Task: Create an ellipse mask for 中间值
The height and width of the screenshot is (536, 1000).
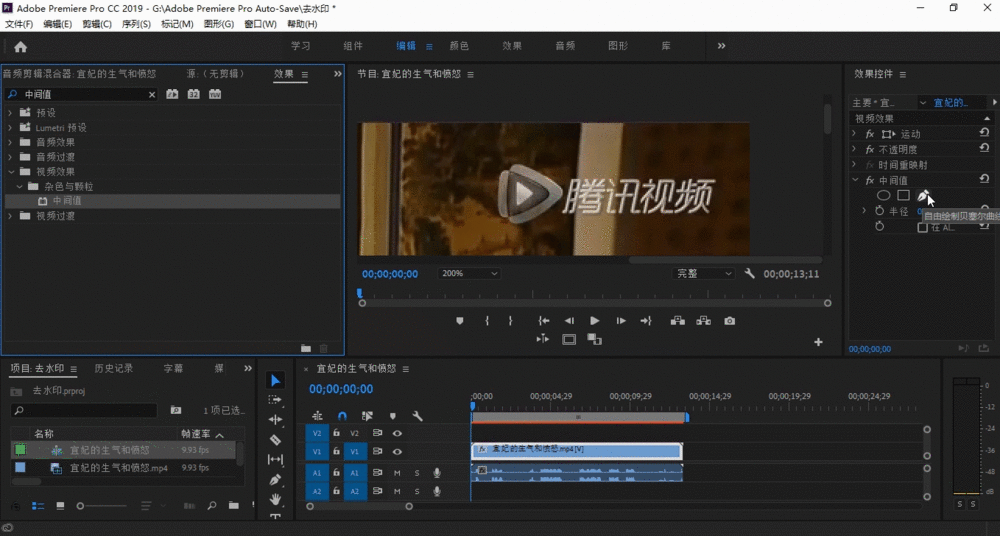Action: [x=883, y=195]
